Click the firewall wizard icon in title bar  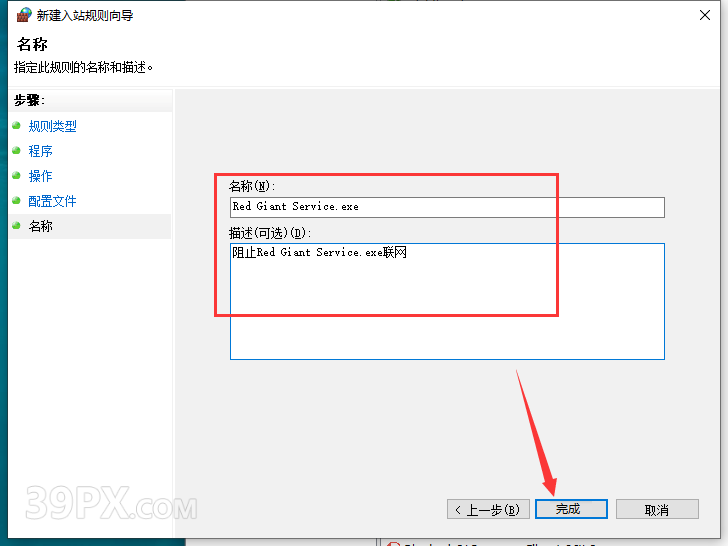pyautogui.click(x=23, y=15)
